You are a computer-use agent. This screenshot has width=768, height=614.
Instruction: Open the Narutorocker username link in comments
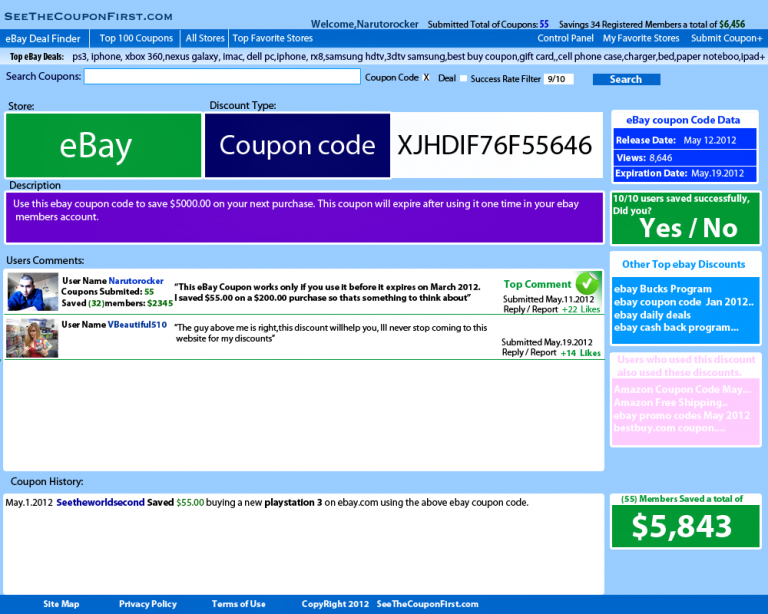[136, 281]
